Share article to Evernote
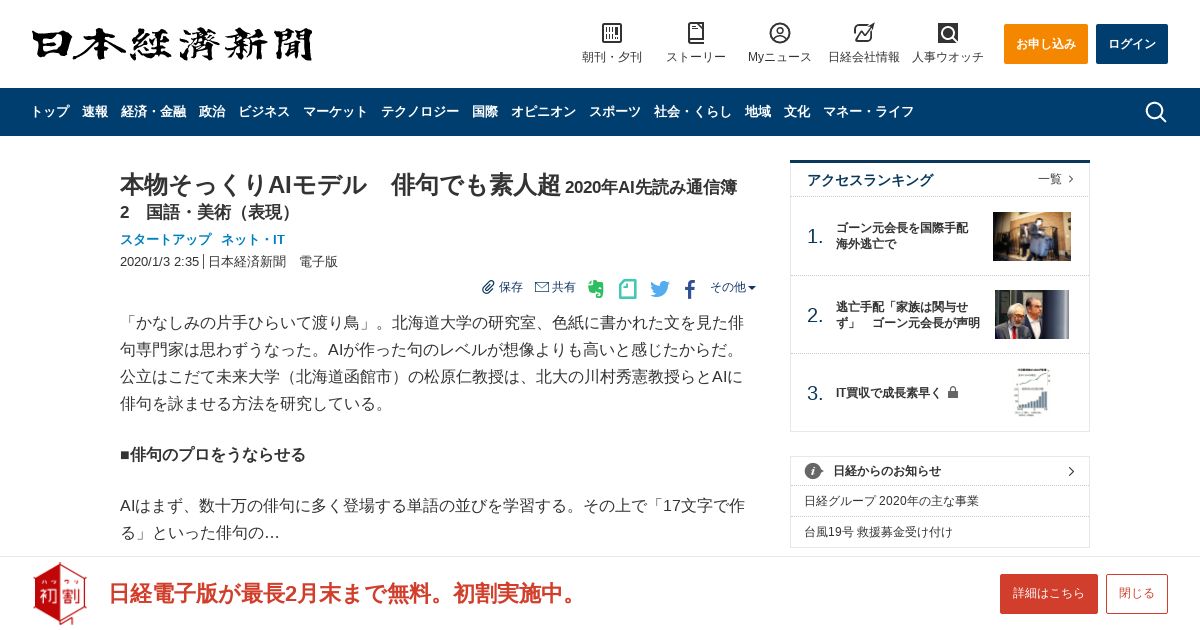Viewport: 1200px width, 630px height. [596, 289]
